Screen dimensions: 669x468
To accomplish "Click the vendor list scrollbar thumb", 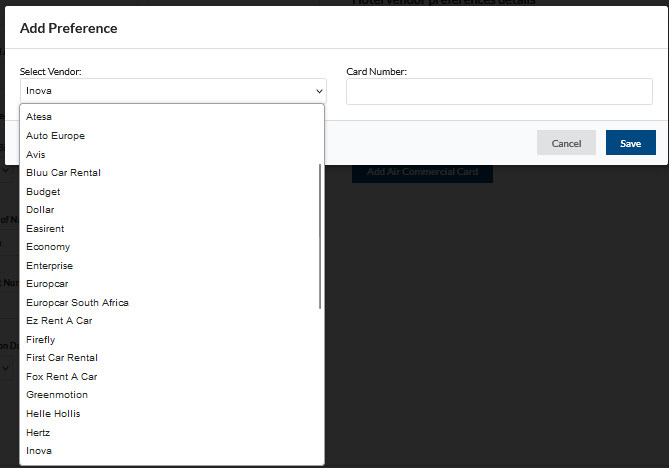I will pyautogui.click(x=320, y=236).
